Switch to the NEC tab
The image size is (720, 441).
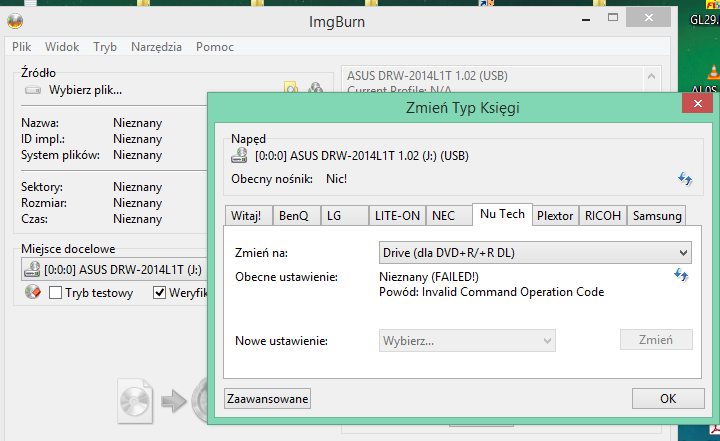pos(449,215)
